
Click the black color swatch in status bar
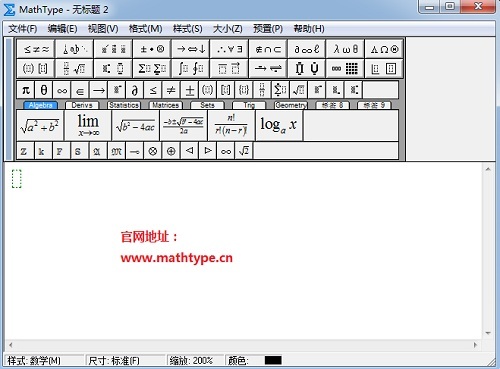click(x=273, y=360)
